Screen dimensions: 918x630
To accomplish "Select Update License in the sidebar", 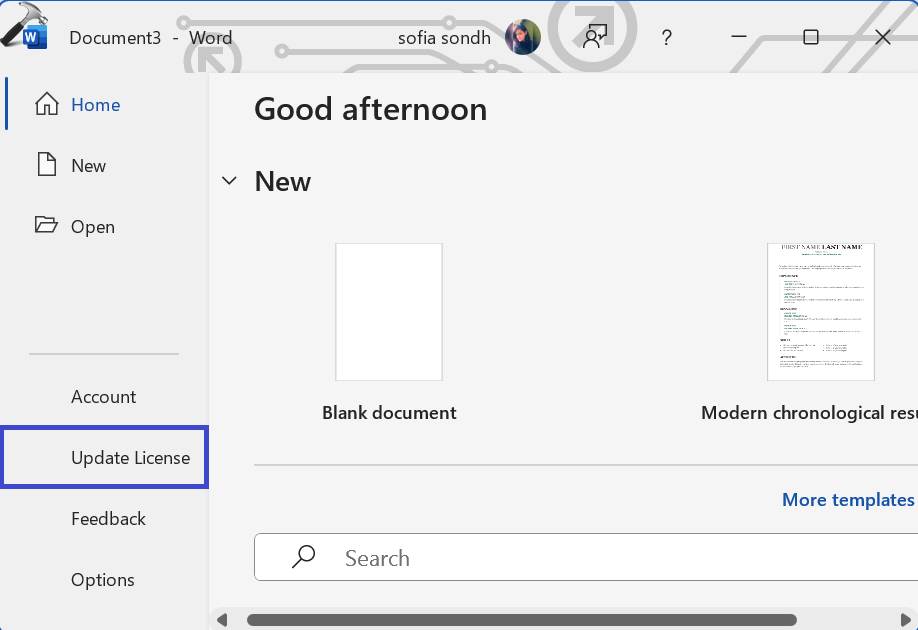I will click(130, 458).
